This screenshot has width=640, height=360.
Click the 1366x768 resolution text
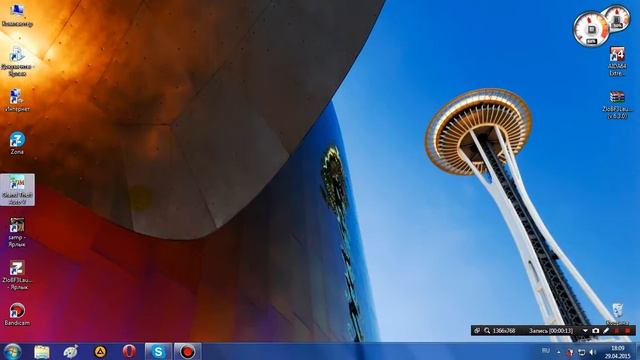coord(504,331)
